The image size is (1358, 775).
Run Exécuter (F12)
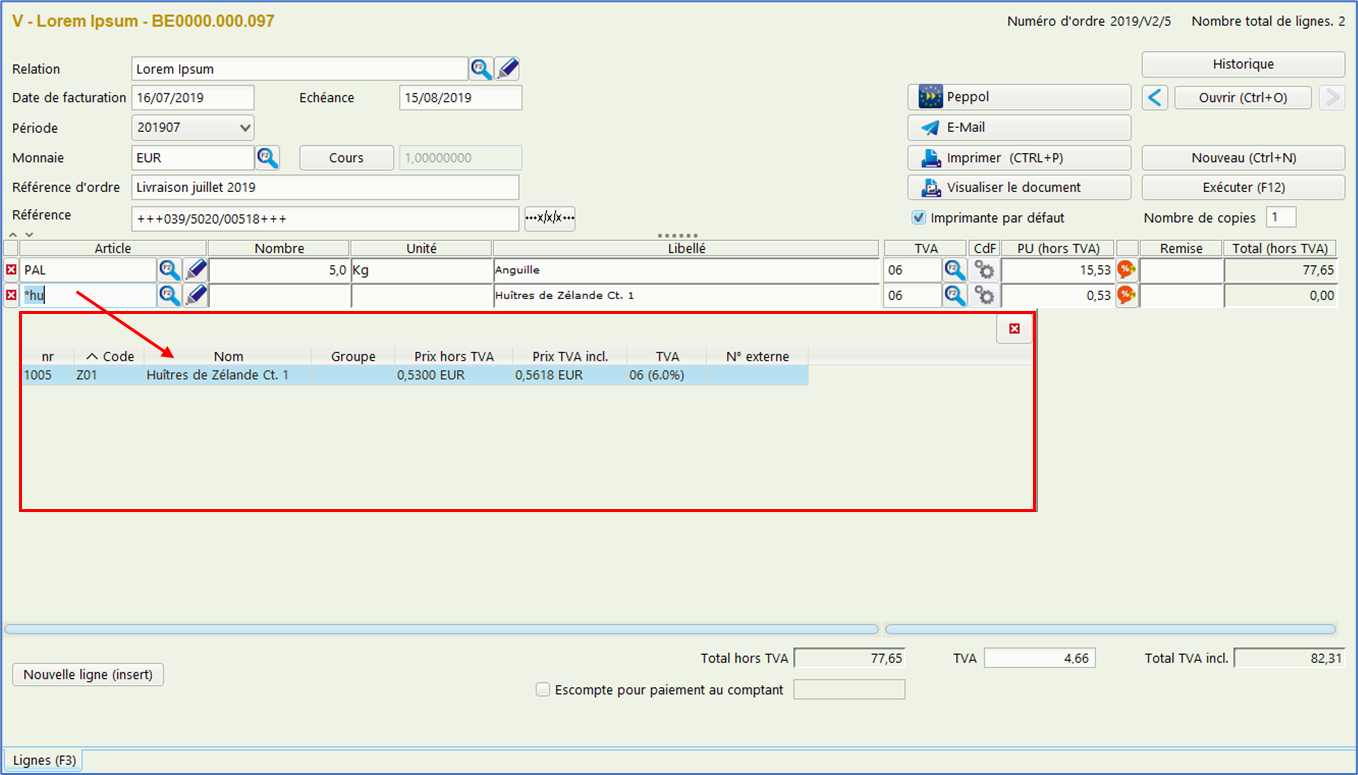1243,187
